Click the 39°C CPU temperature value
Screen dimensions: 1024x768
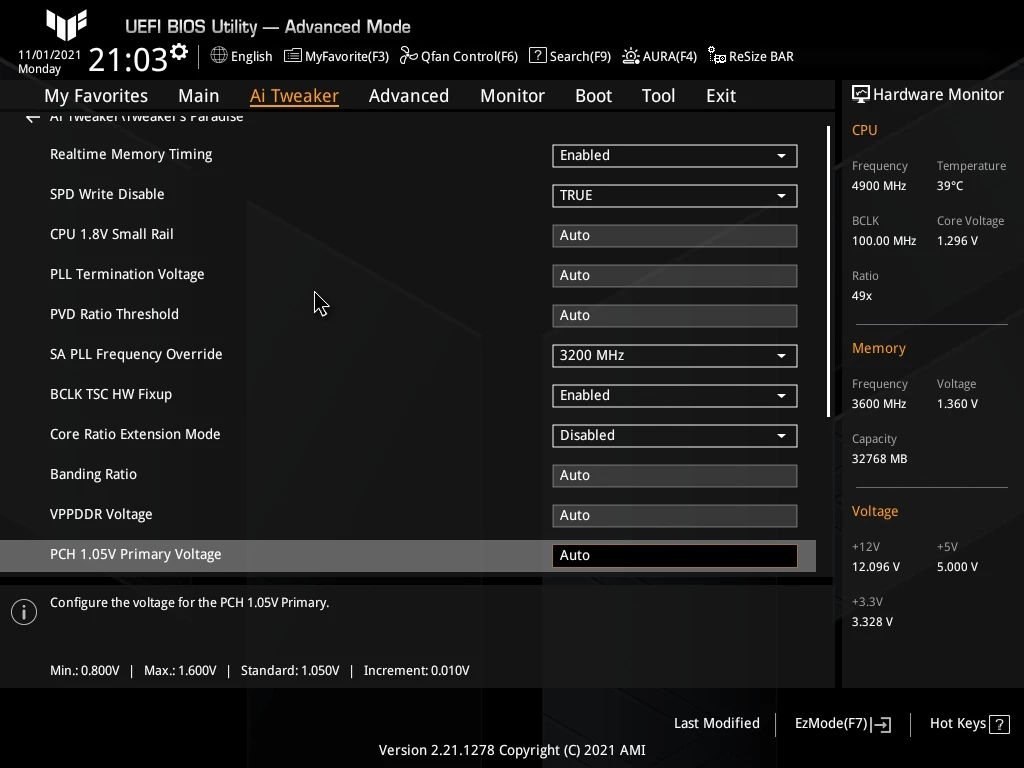[x=950, y=186]
